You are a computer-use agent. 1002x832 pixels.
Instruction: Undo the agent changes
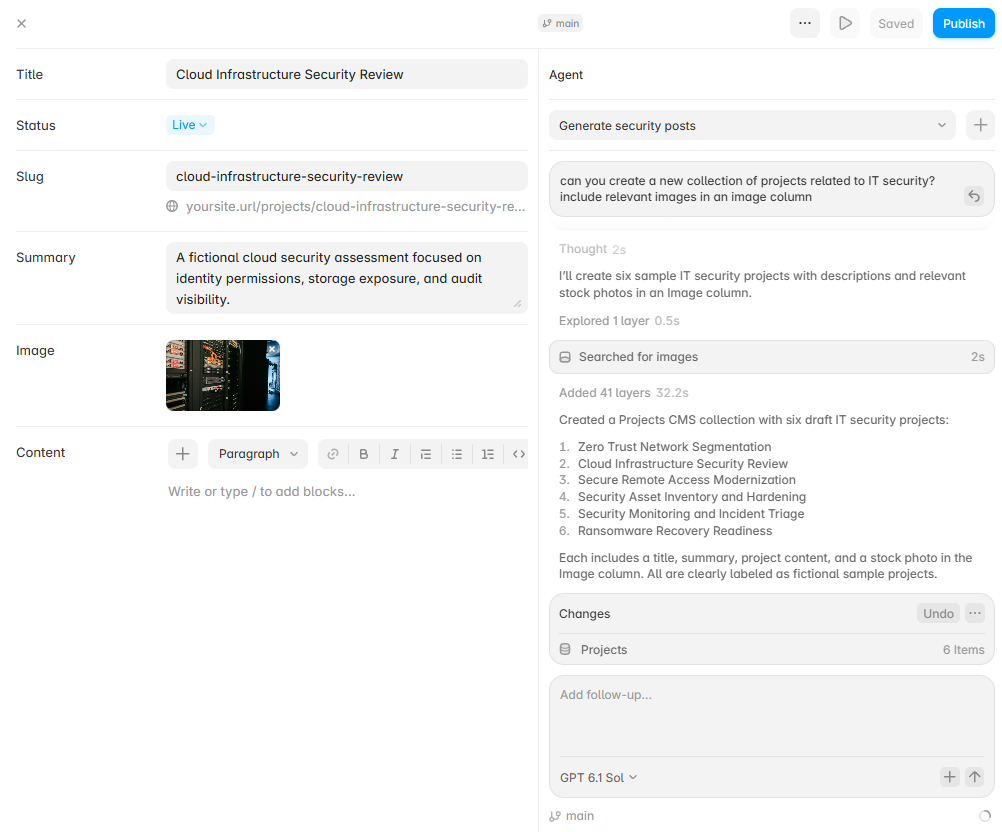[x=937, y=613]
